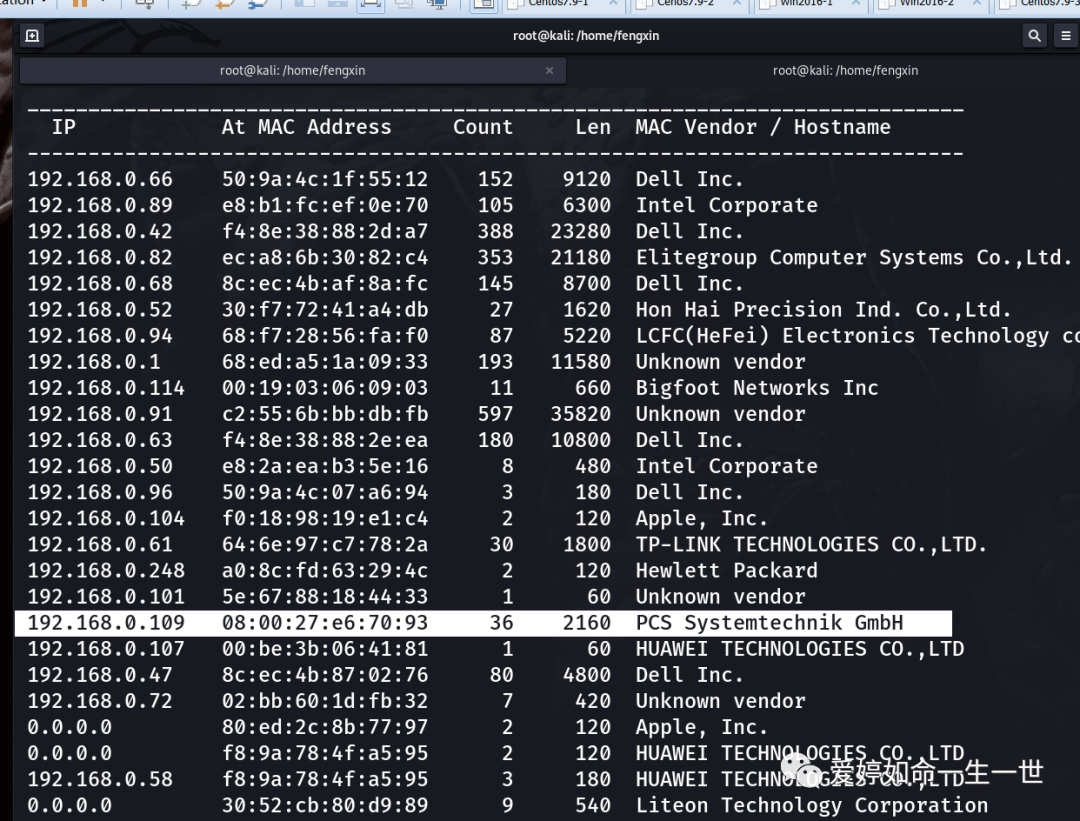This screenshot has width=1080, height=821.
Task: Click MAC Vendor / Hostname header
Action: (x=762, y=127)
